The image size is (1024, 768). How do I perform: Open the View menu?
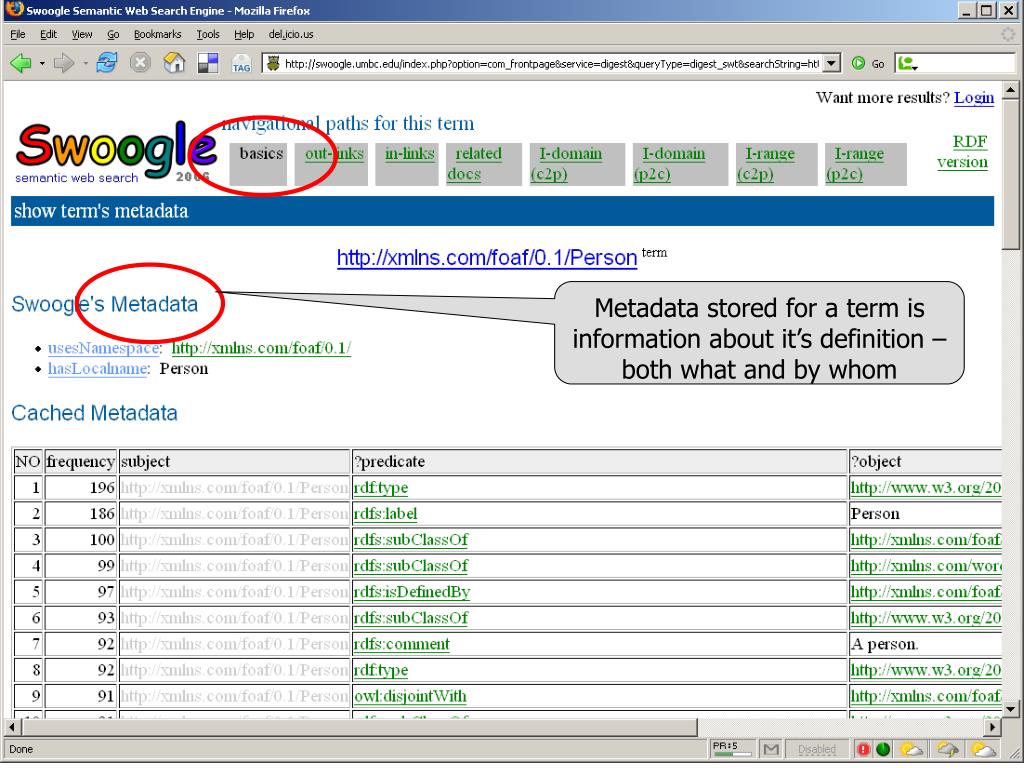[x=82, y=34]
